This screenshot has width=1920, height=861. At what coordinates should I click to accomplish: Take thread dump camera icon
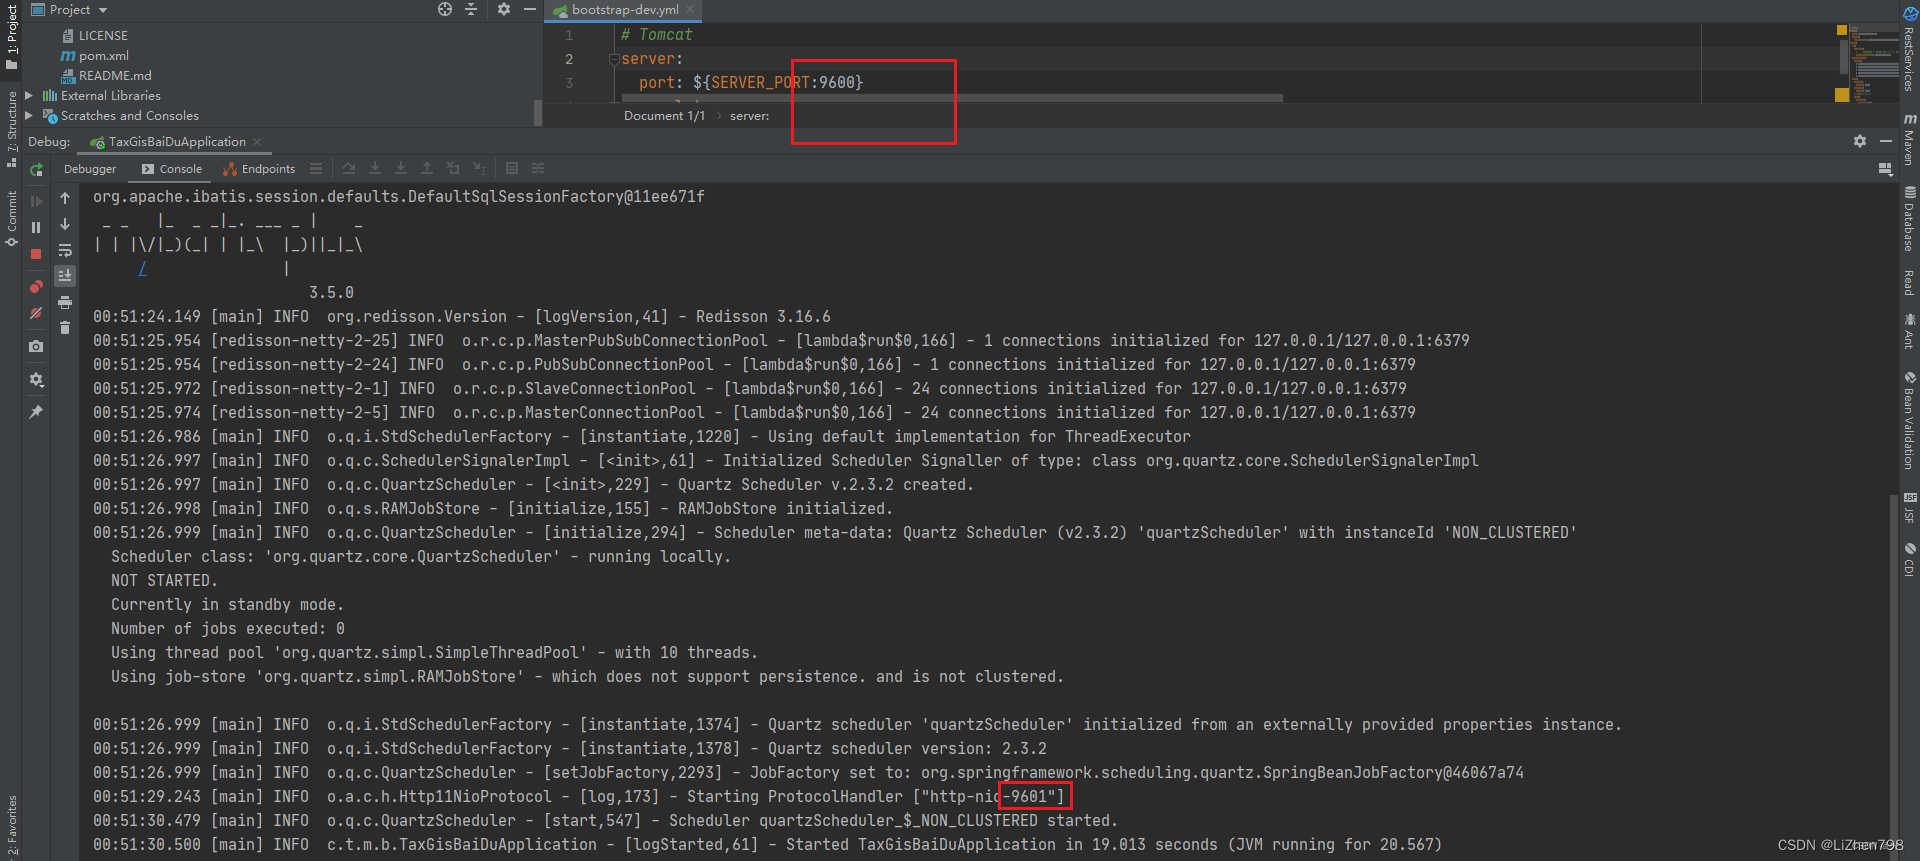click(36, 346)
